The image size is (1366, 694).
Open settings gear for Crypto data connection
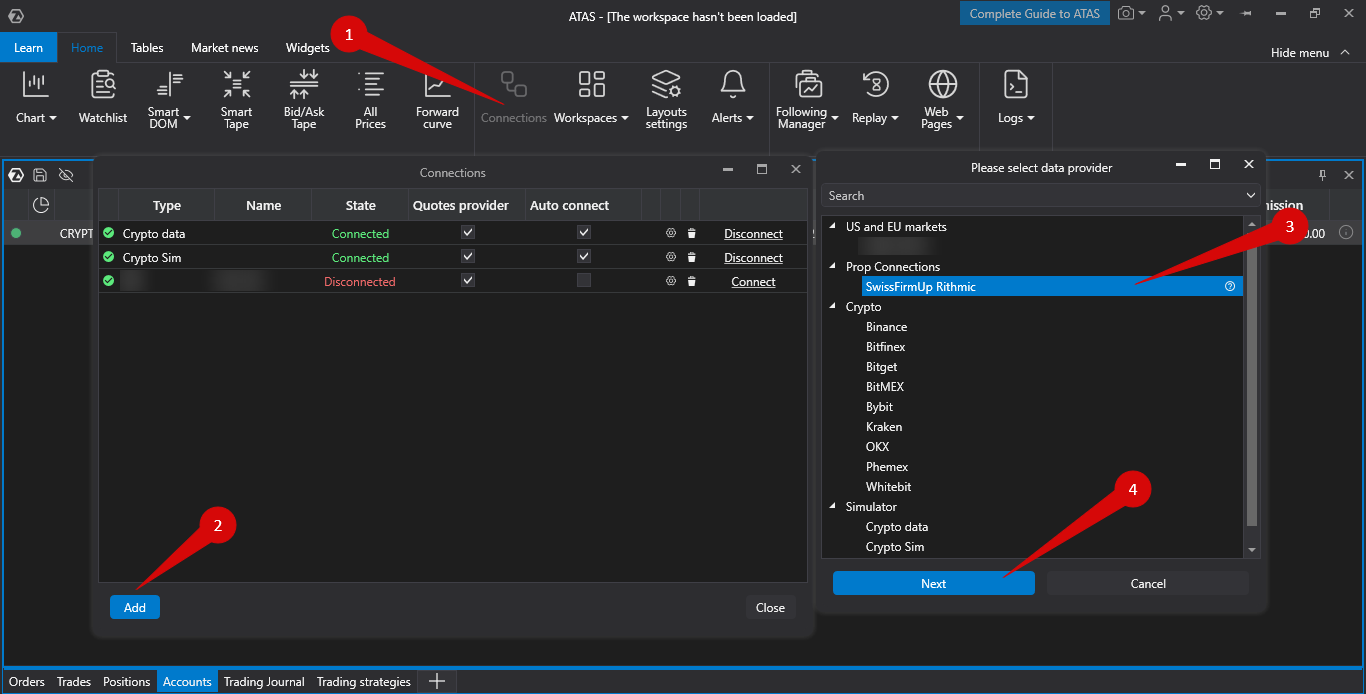tap(671, 233)
